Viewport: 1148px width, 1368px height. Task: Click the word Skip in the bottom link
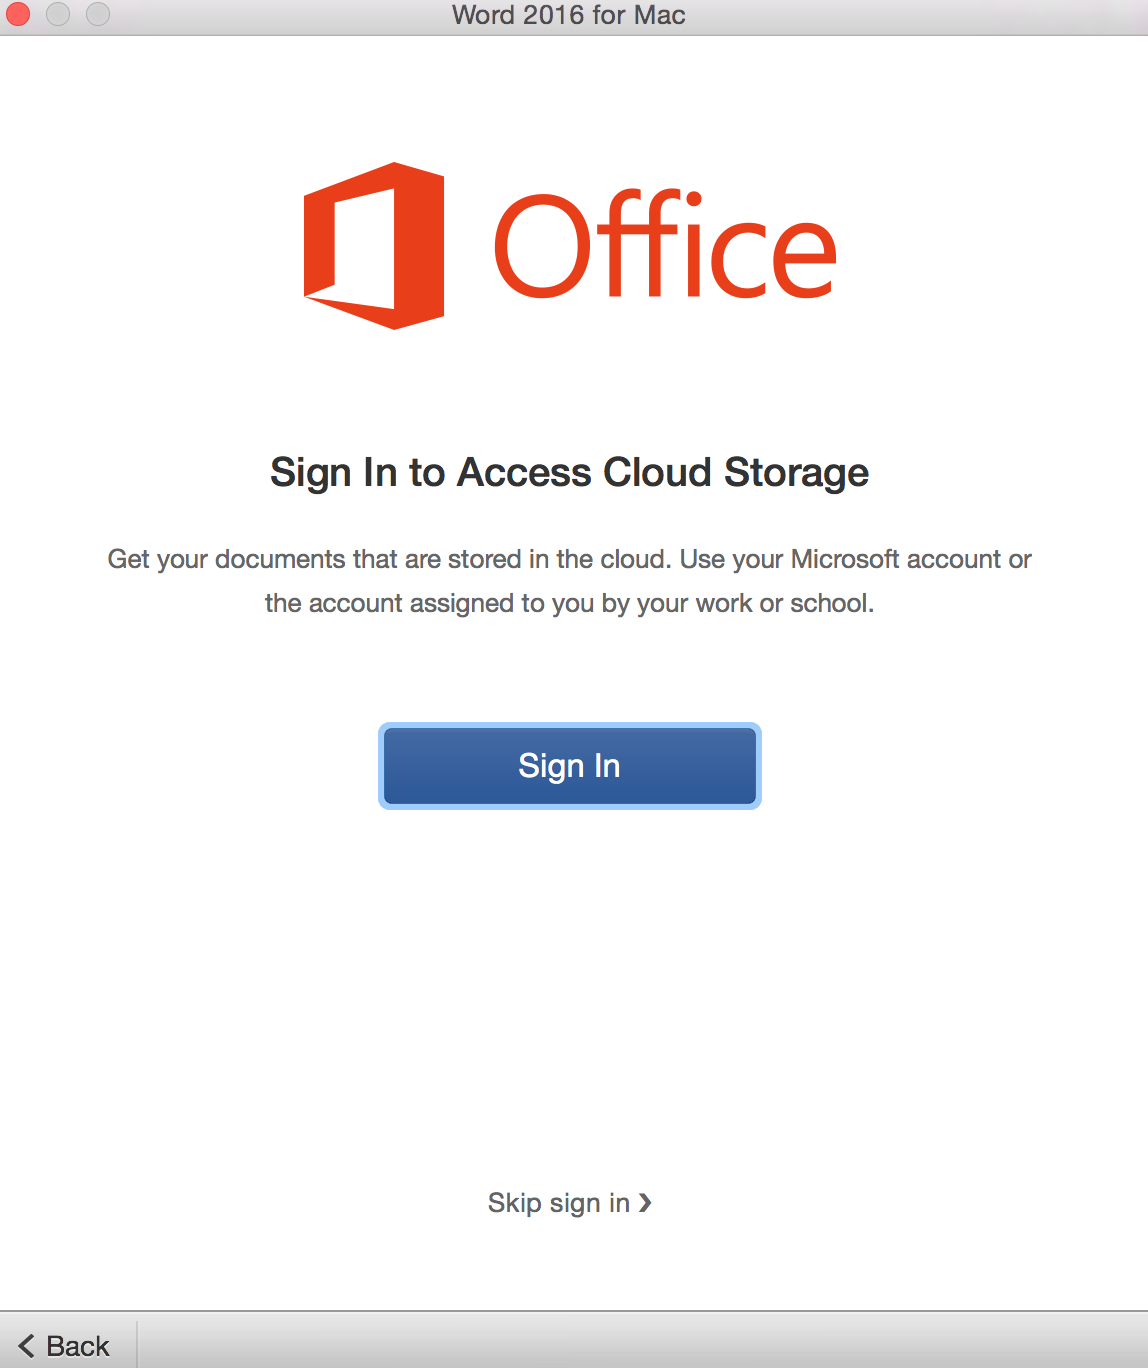[x=514, y=1203]
